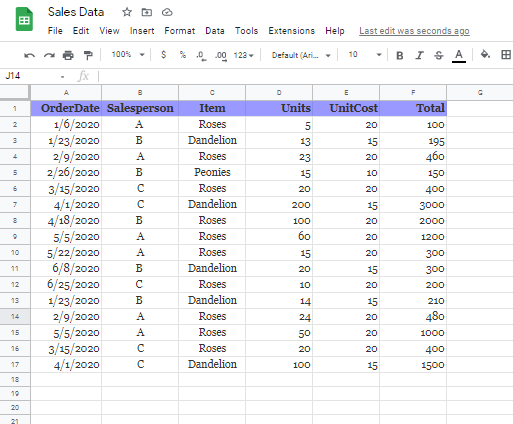Click the Last edit was seconds ago link

[x=414, y=31]
